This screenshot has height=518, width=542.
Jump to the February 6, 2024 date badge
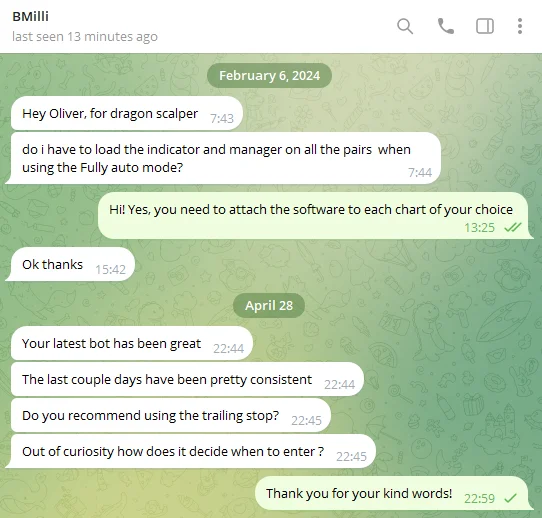pyautogui.click(x=269, y=75)
